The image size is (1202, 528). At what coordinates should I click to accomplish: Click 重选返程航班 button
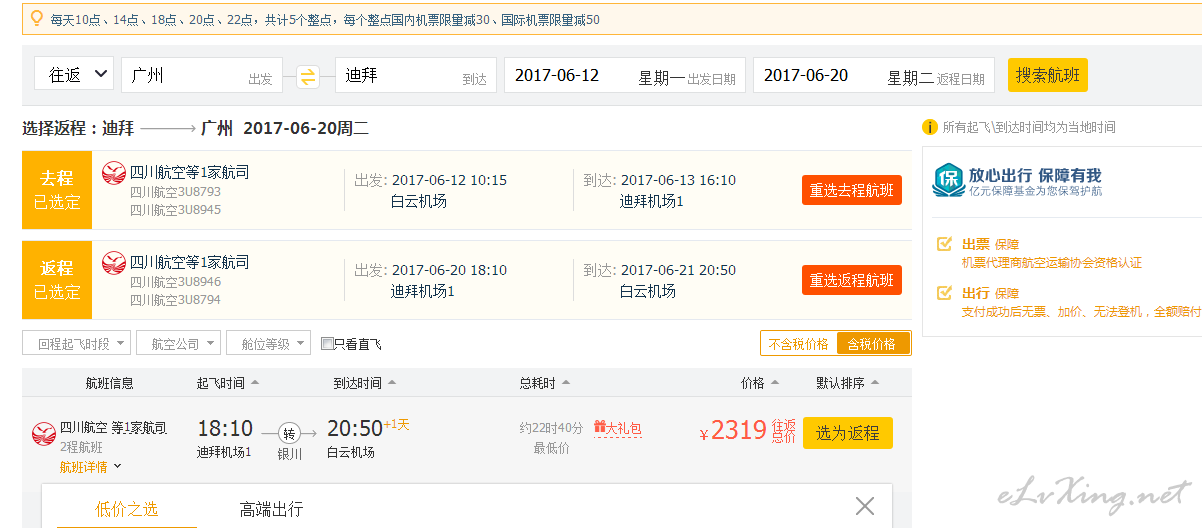click(851, 280)
